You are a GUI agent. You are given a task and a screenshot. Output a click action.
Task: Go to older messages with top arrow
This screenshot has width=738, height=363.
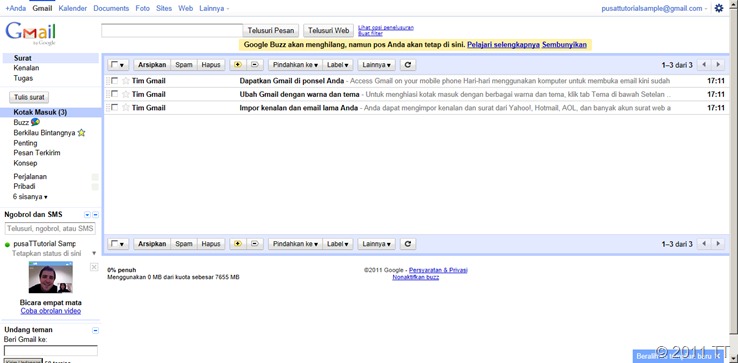coord(718,65)
